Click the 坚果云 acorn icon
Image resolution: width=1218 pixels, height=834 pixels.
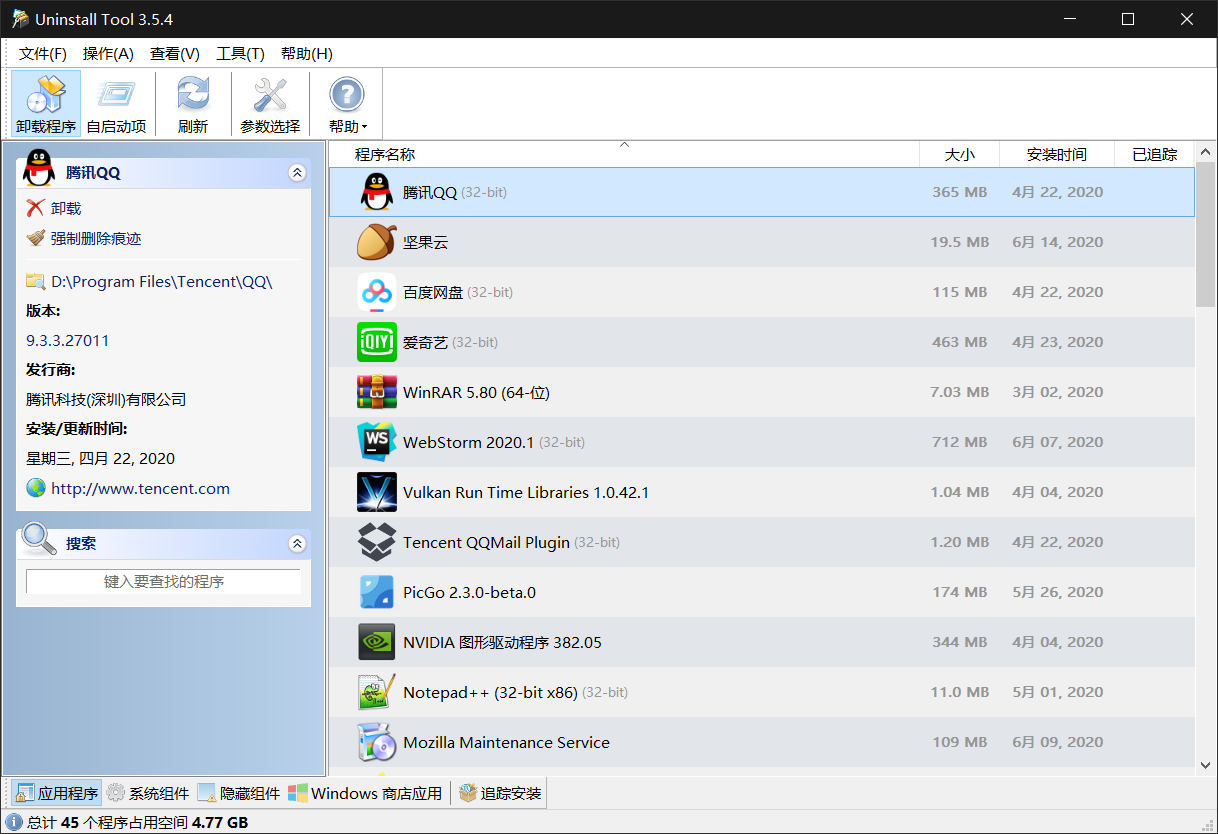pos(377,242)
